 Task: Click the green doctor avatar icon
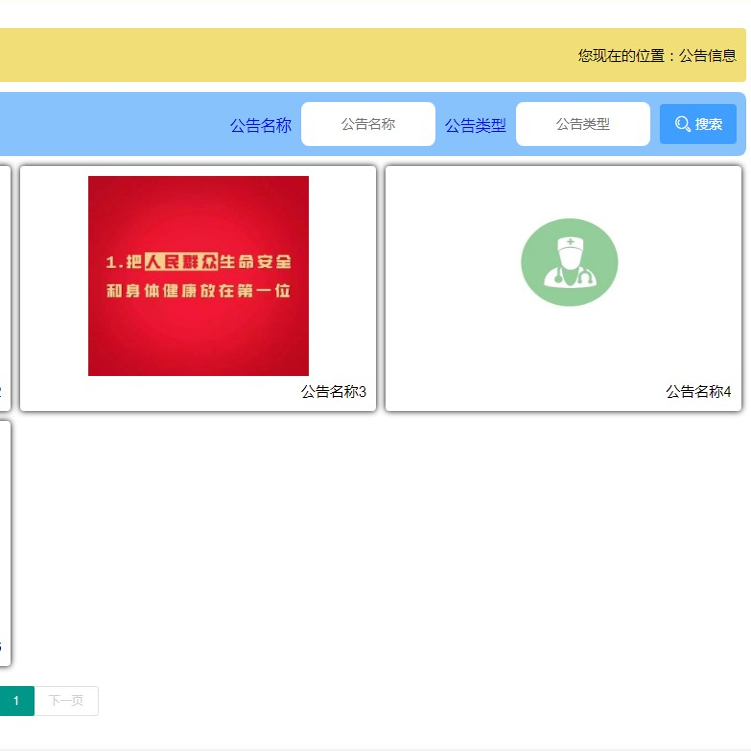569,262
